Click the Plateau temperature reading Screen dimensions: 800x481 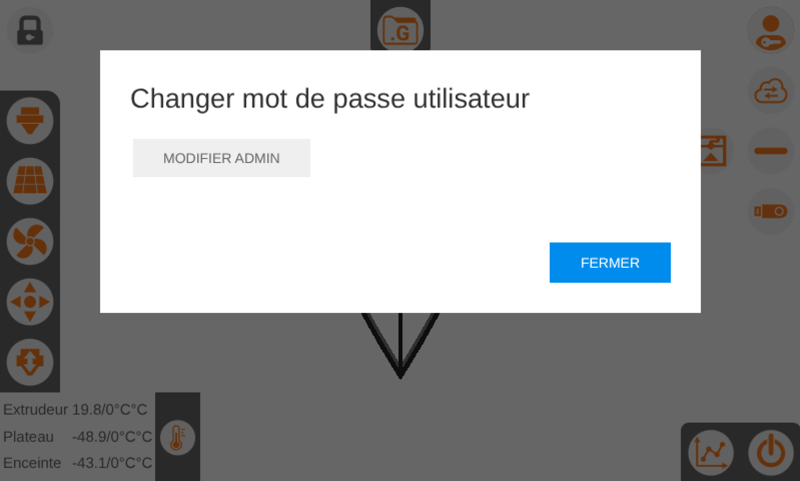click(x=78, y=437)
